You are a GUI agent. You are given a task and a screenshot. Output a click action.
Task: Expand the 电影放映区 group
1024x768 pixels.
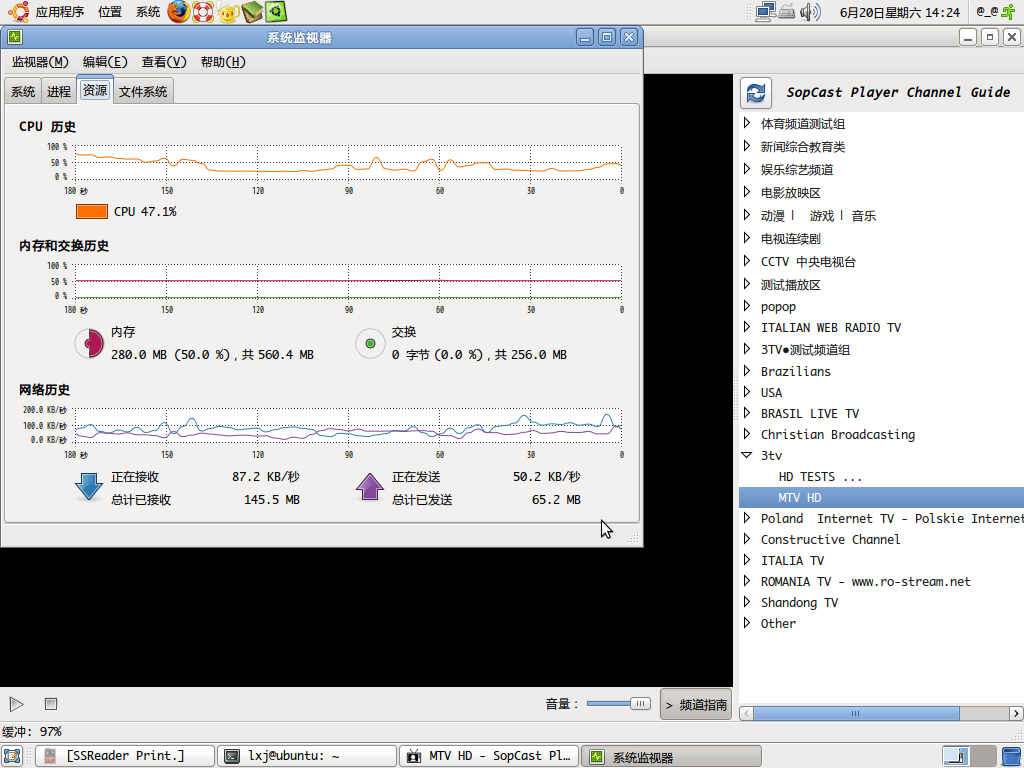pyautogui.click(x=747, y=191)
